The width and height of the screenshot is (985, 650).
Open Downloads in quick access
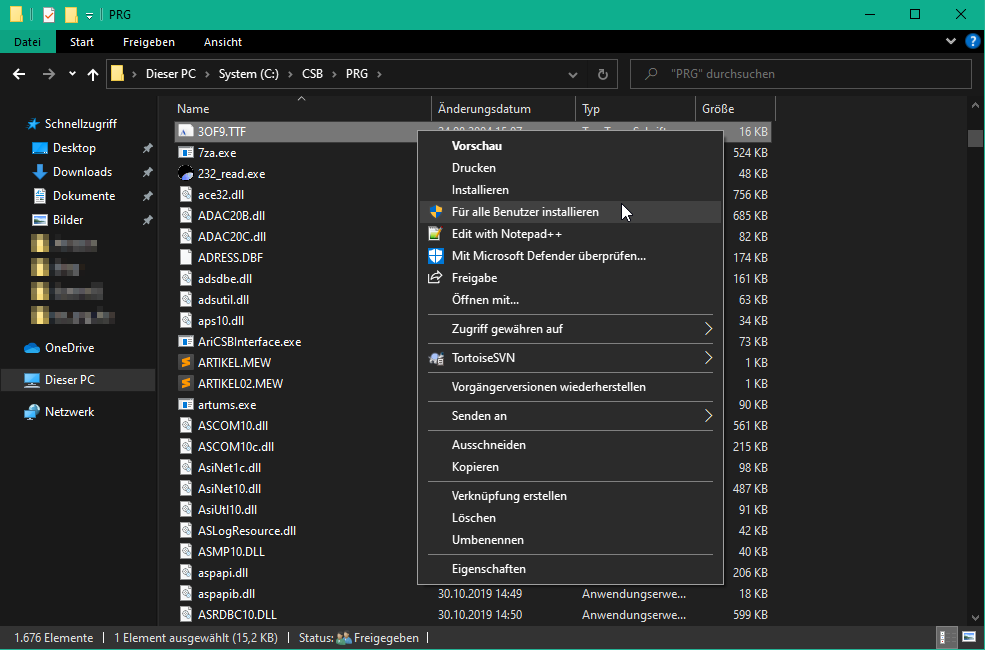tap(82, 172)
